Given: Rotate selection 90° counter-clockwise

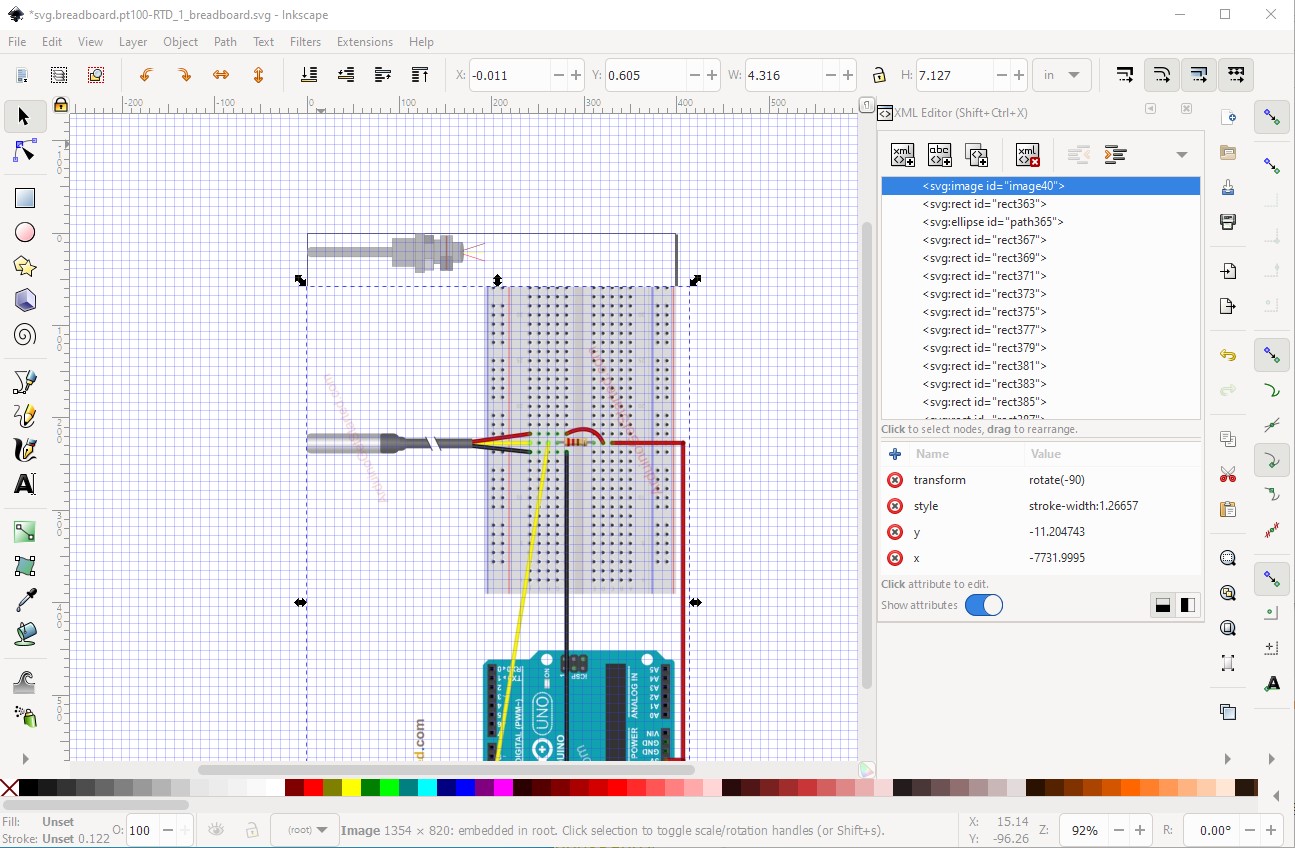Looking at the screenshot, I should (146, 75).
